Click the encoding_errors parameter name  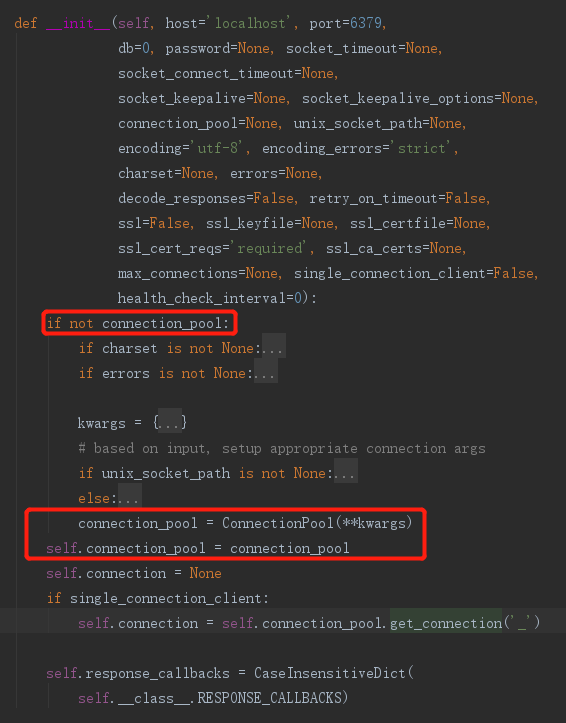[322, 148]
